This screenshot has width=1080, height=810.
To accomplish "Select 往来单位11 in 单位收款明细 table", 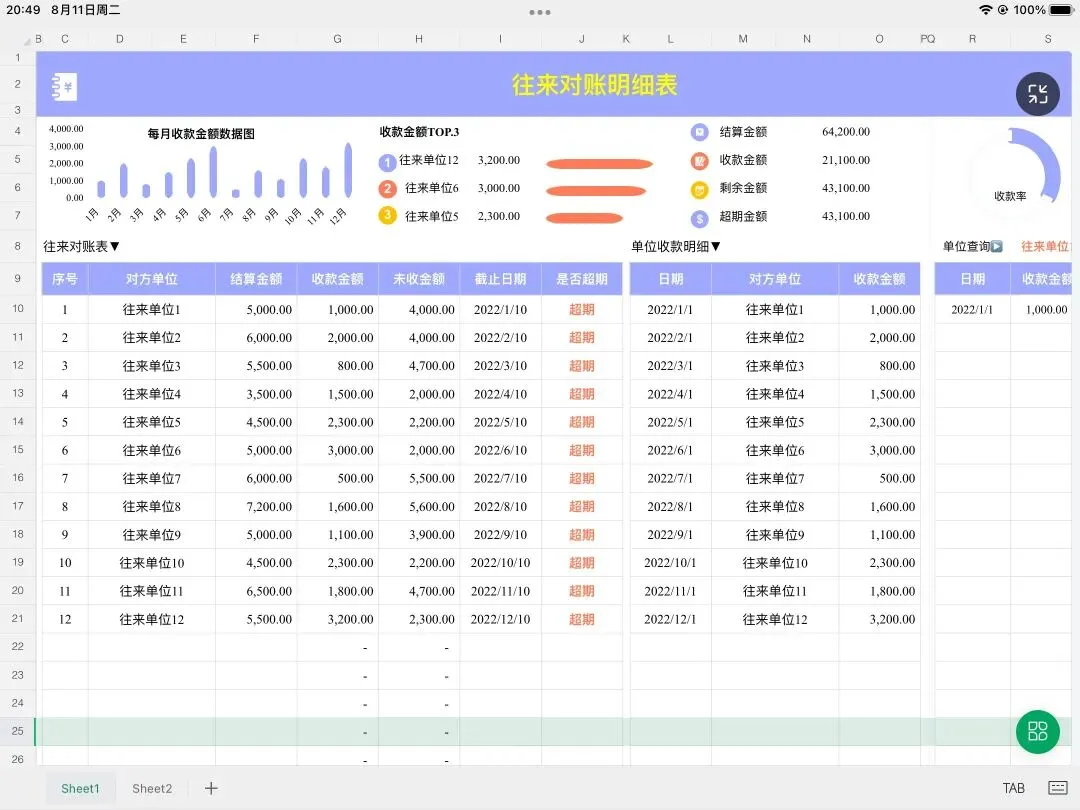I will point(775,591).
